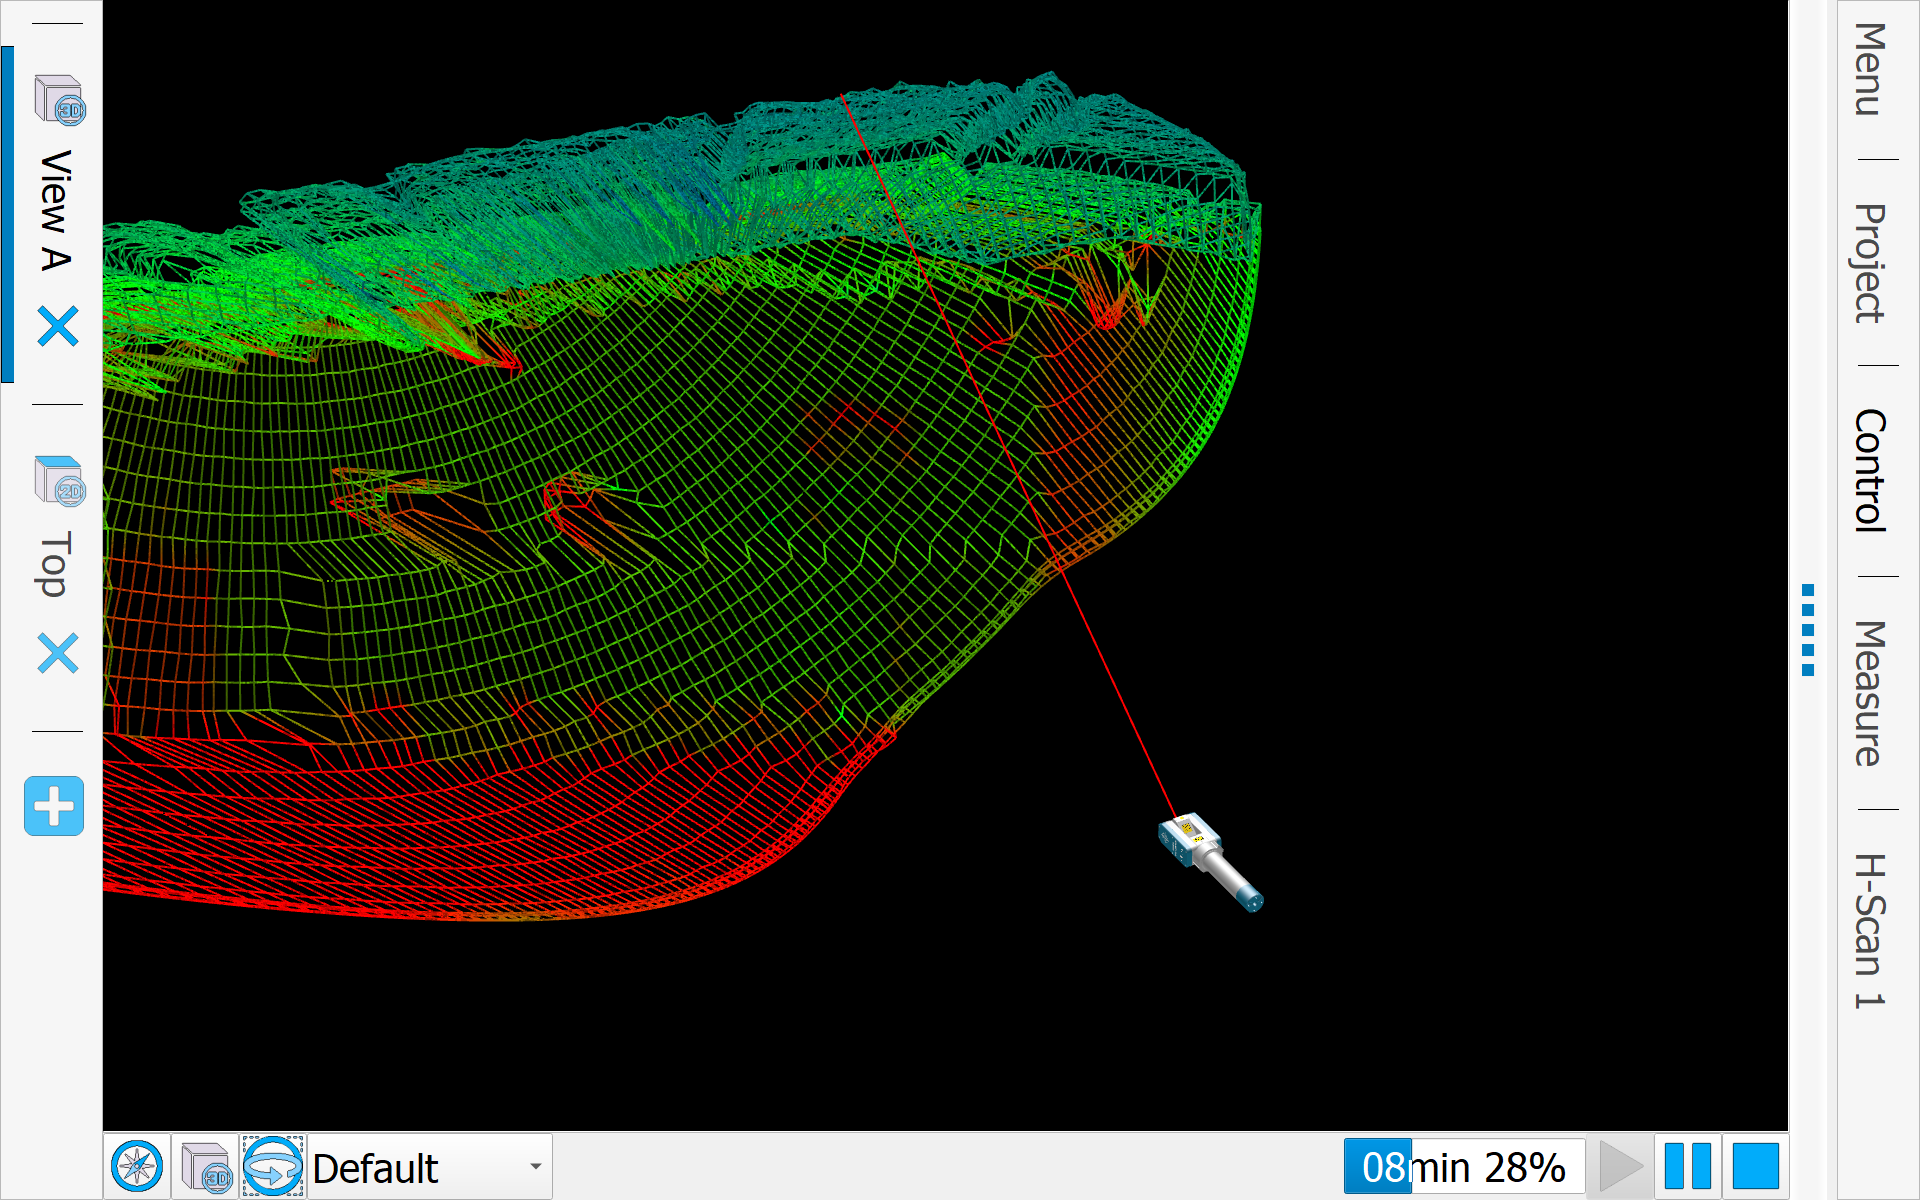Open the H-Scan 1 tab
Viewport: 1920px width, 1200px height.
pyautogui.click(x=1868, y=930)
